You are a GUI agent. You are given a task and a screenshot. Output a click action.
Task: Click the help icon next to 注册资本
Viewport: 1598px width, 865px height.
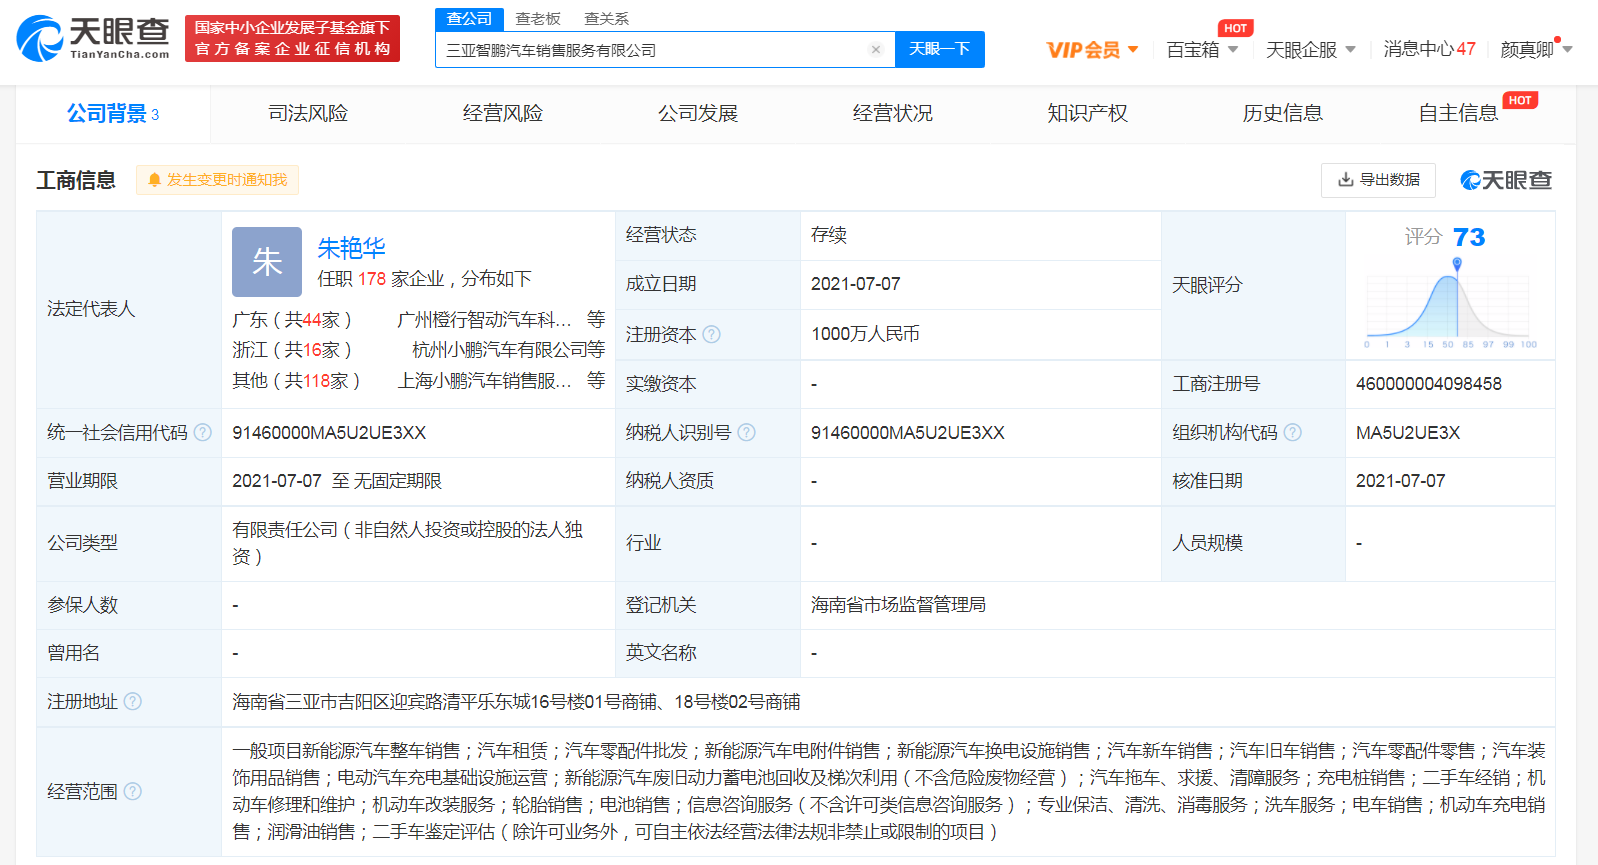click(x=711, y=335)
